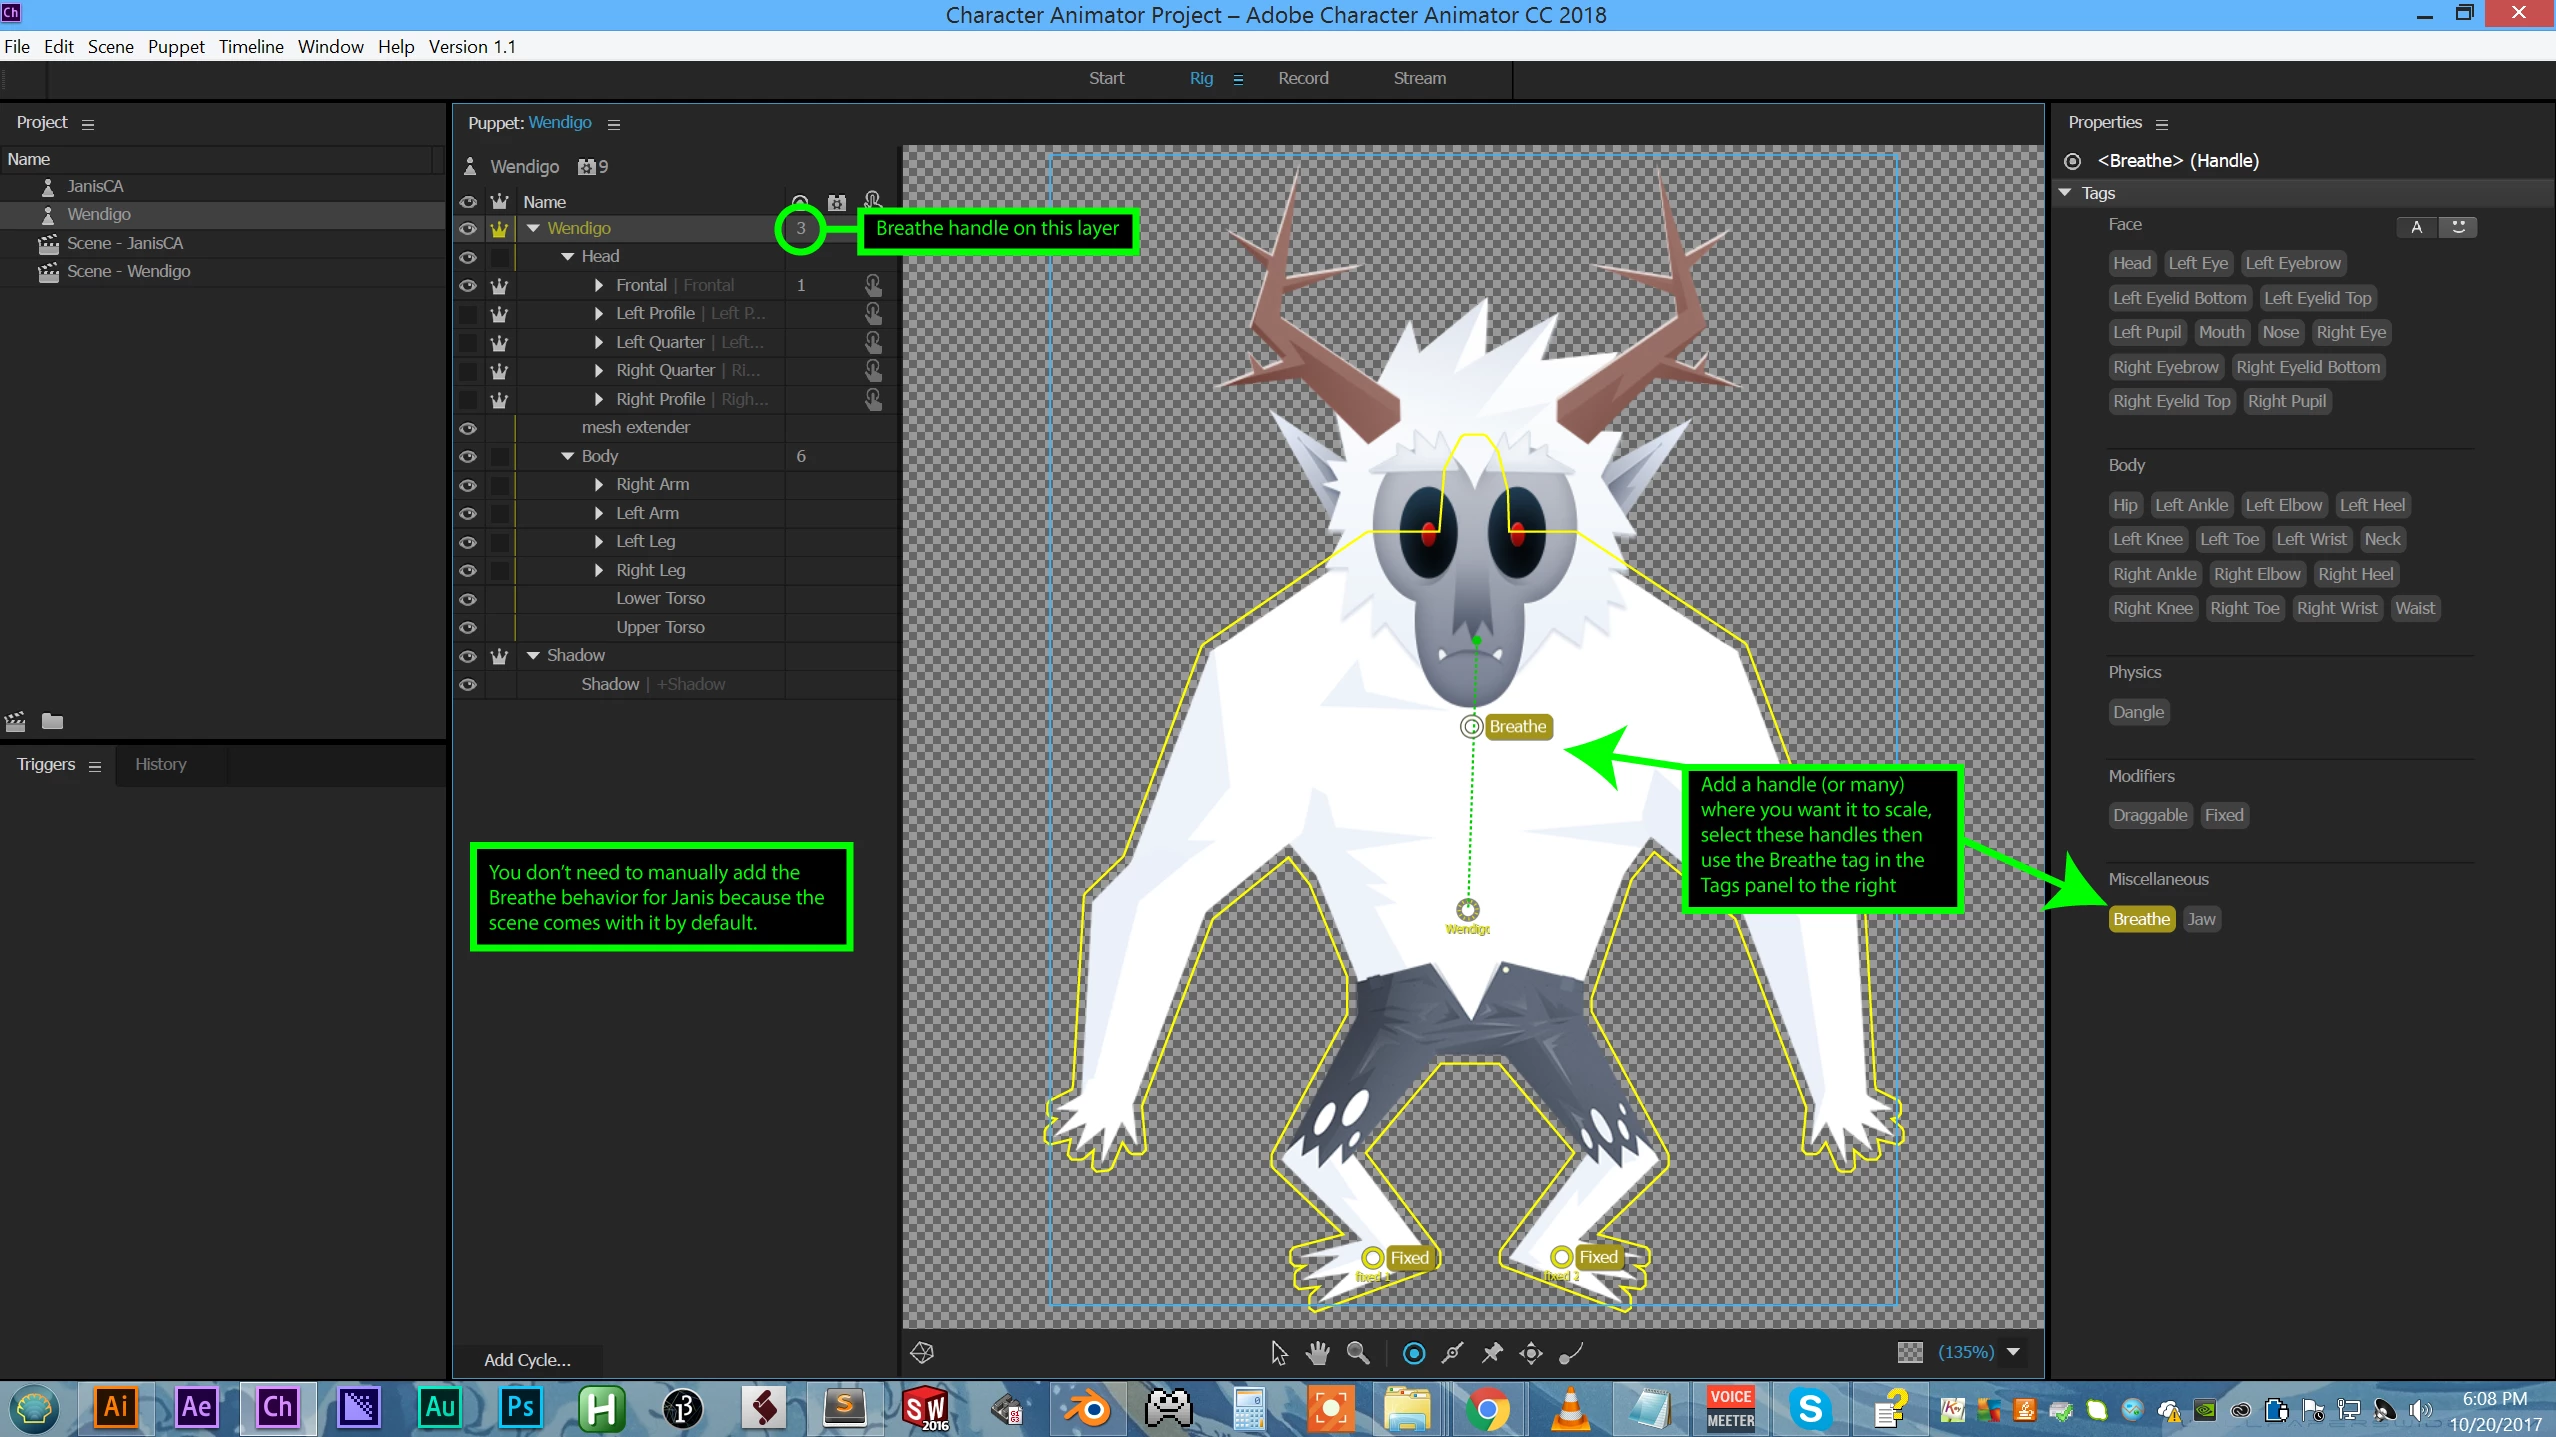Toggle visibility of Upper Torso layer
The width and height of the screenshot is (2556, 1437).
[x=467, y=628]
